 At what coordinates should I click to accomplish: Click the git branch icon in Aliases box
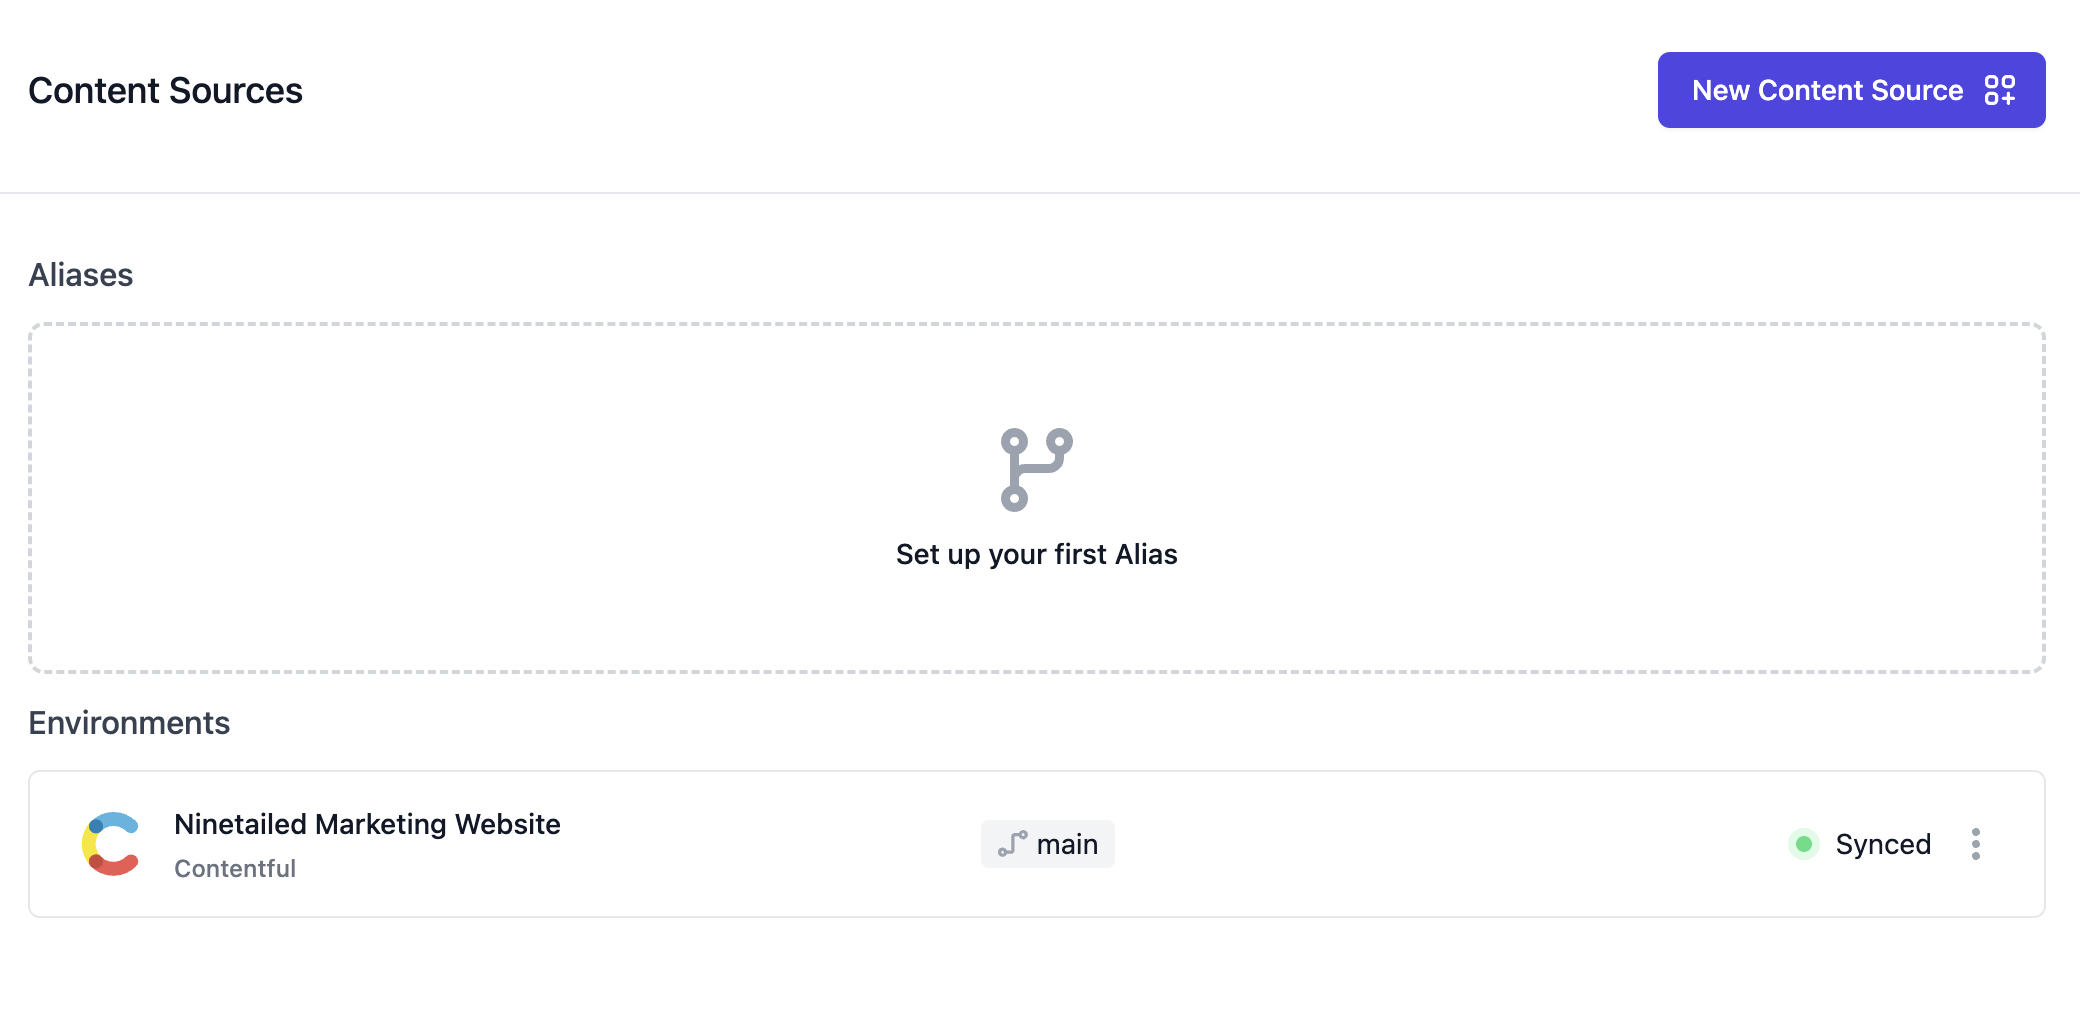(x=1036, y=470)
